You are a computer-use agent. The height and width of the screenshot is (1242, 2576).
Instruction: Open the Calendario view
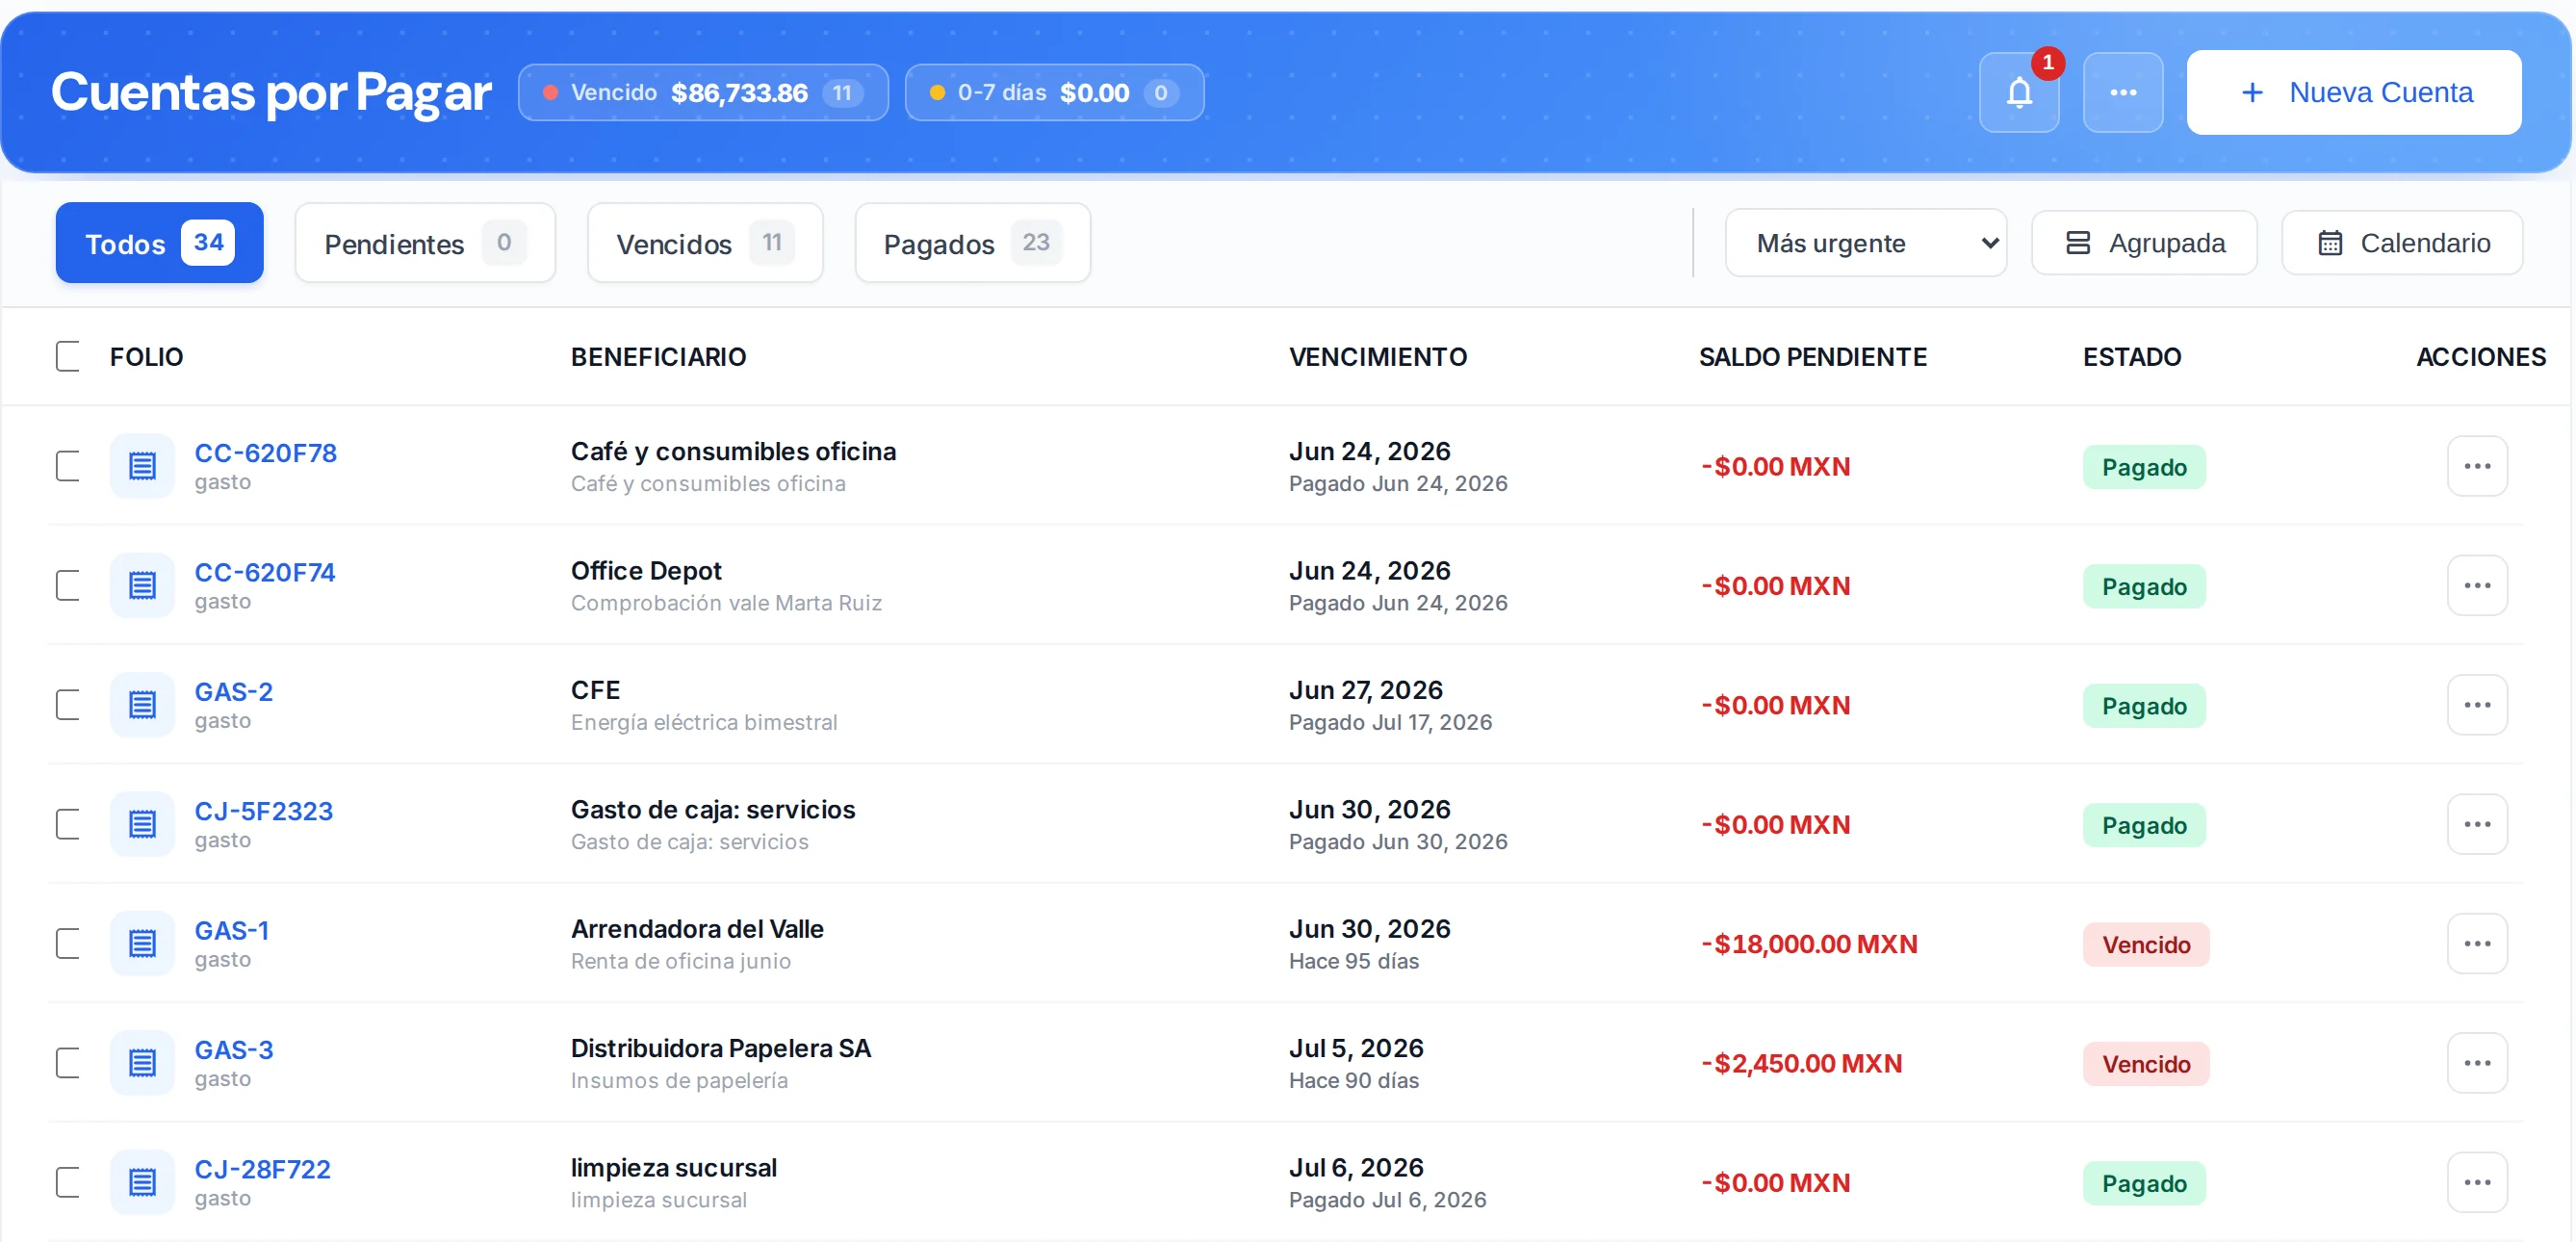coord(2401,243)
